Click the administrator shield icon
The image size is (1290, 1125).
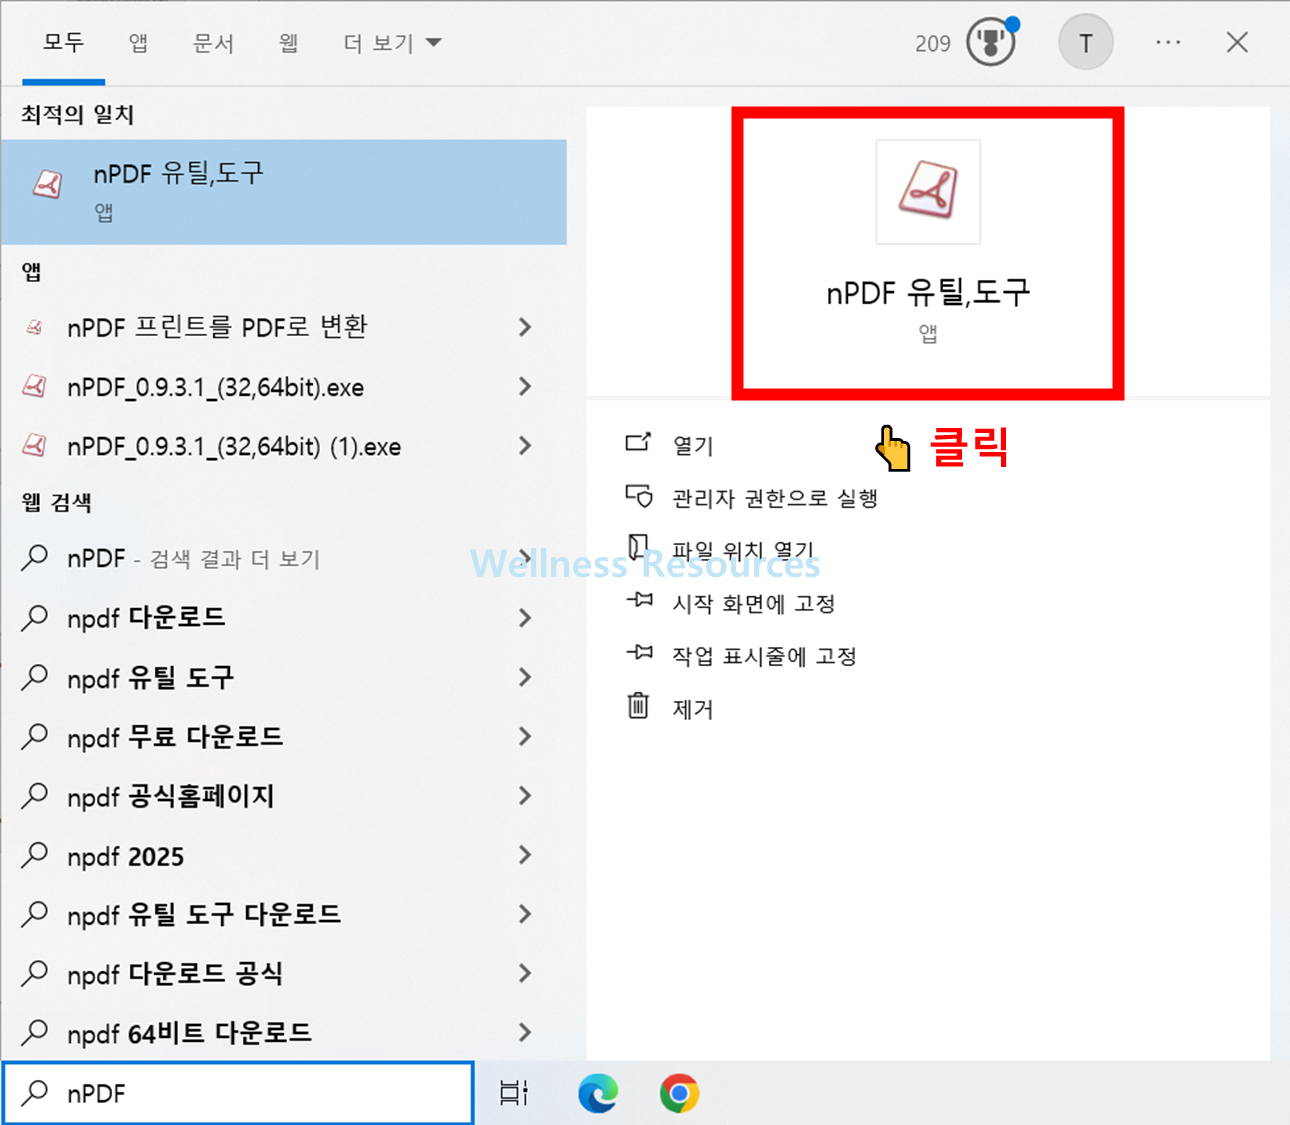coord(638,496)
